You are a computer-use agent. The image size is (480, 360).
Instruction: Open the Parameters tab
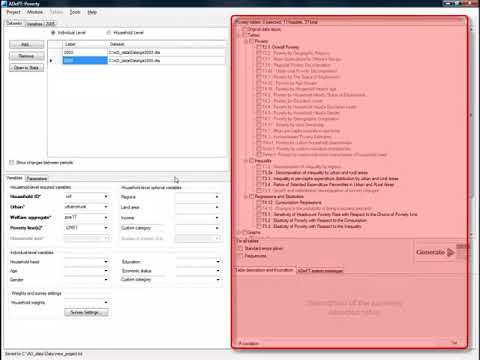(37, 178)
